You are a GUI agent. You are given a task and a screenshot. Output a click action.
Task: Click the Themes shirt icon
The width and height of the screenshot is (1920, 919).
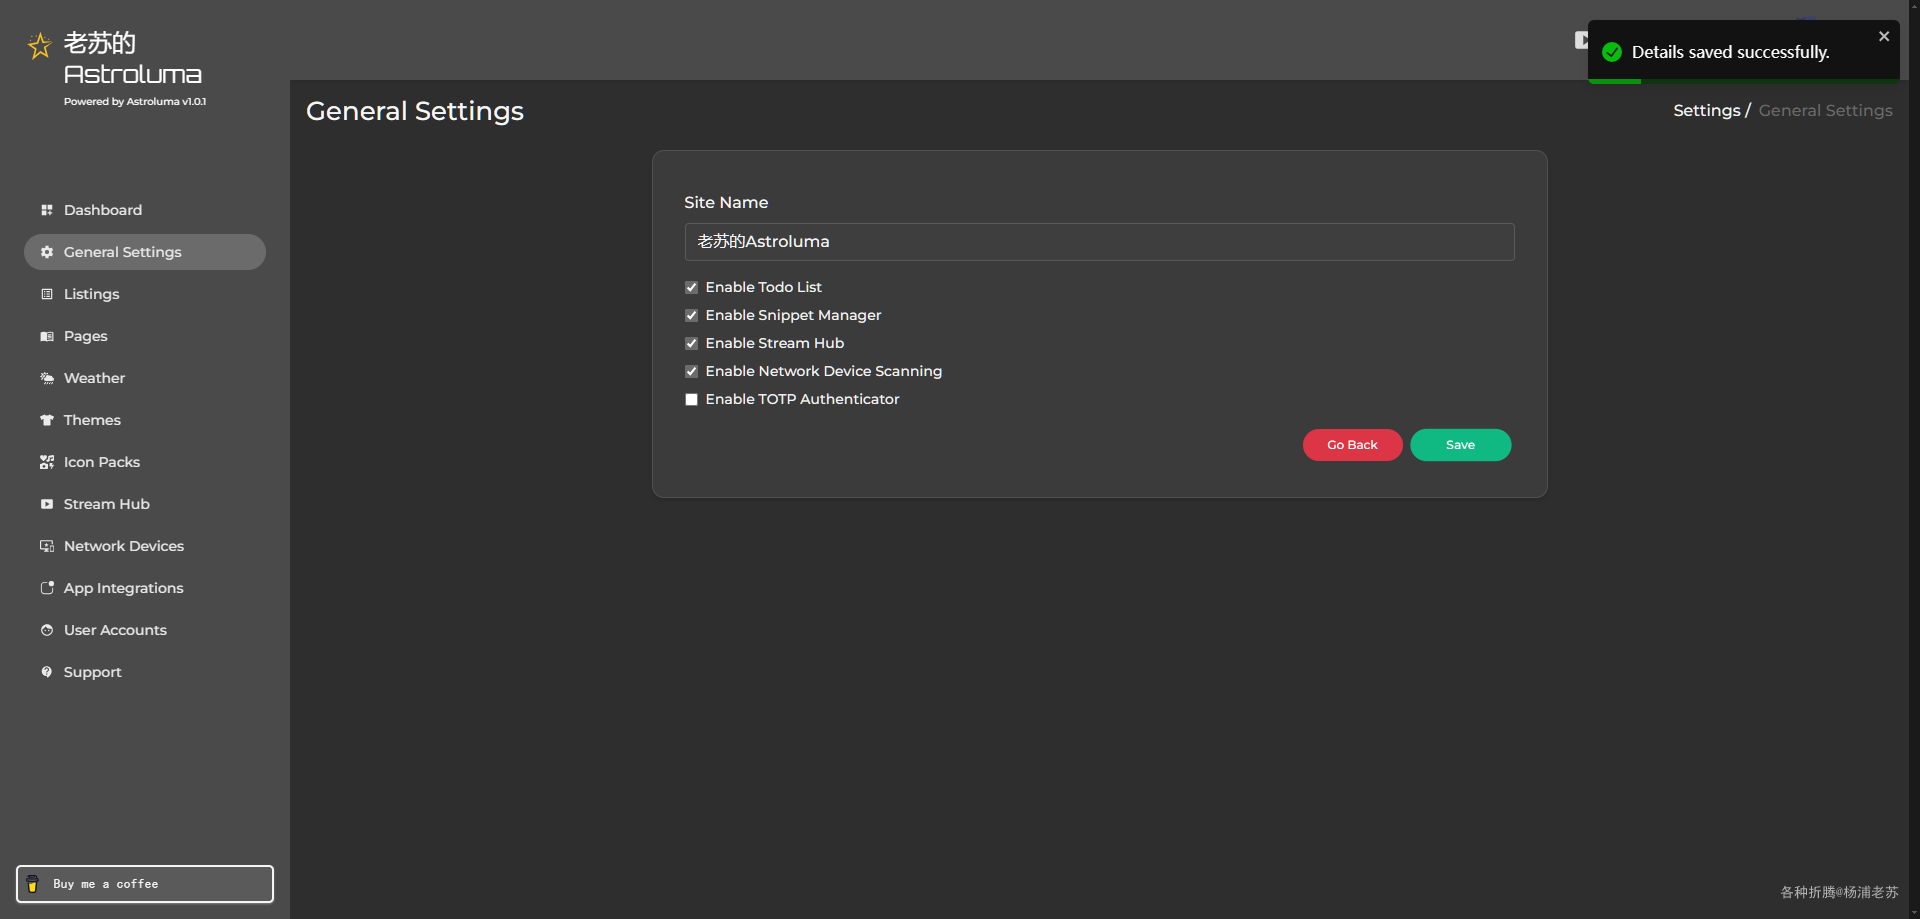click(x=47, y=420)
